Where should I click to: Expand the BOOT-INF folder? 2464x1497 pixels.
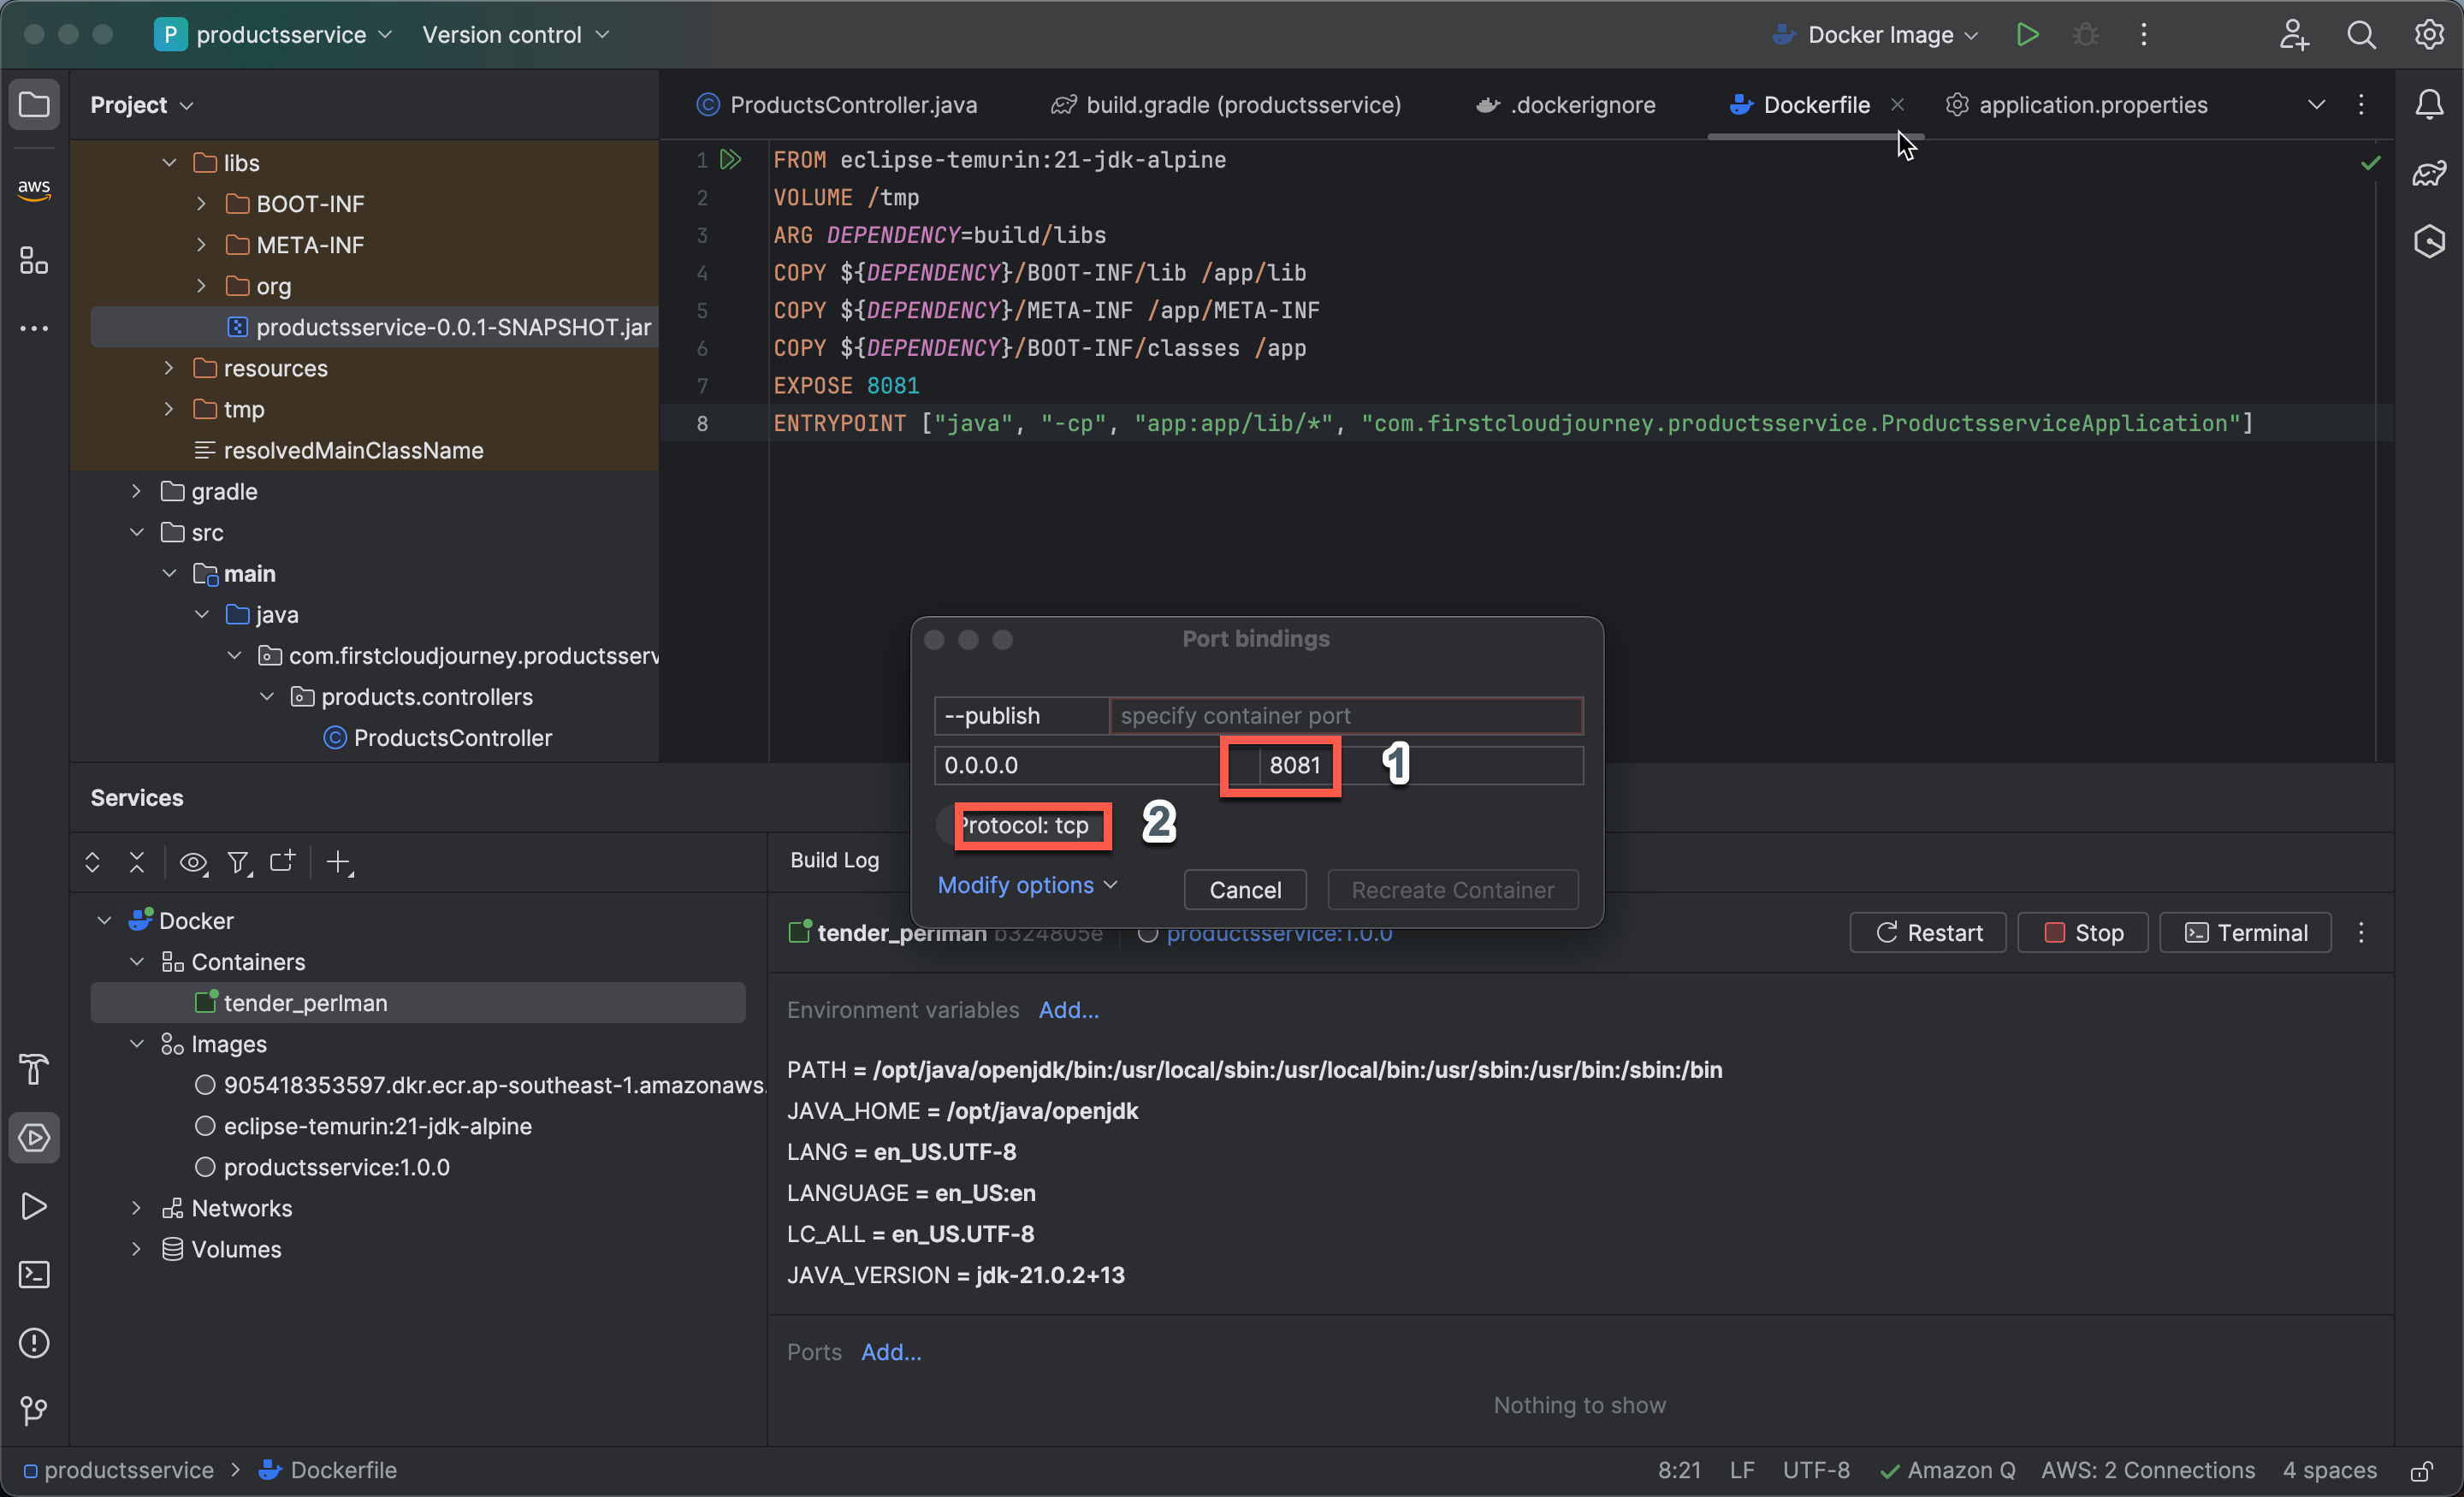click(x=201, y=204)
